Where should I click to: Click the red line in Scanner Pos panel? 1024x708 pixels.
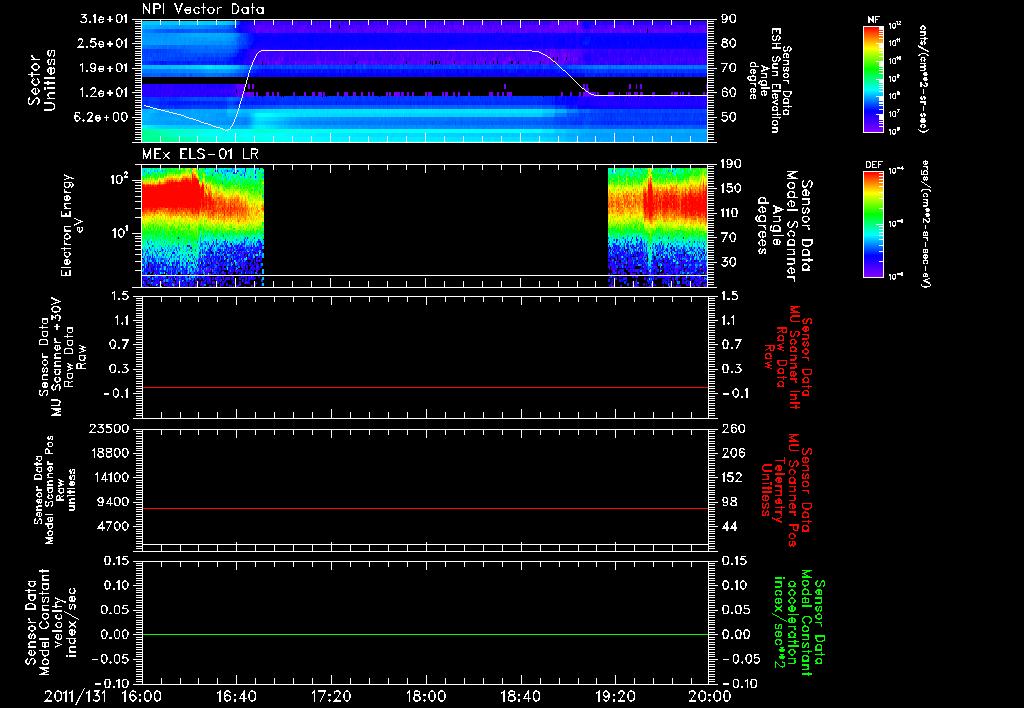(425, 508)
